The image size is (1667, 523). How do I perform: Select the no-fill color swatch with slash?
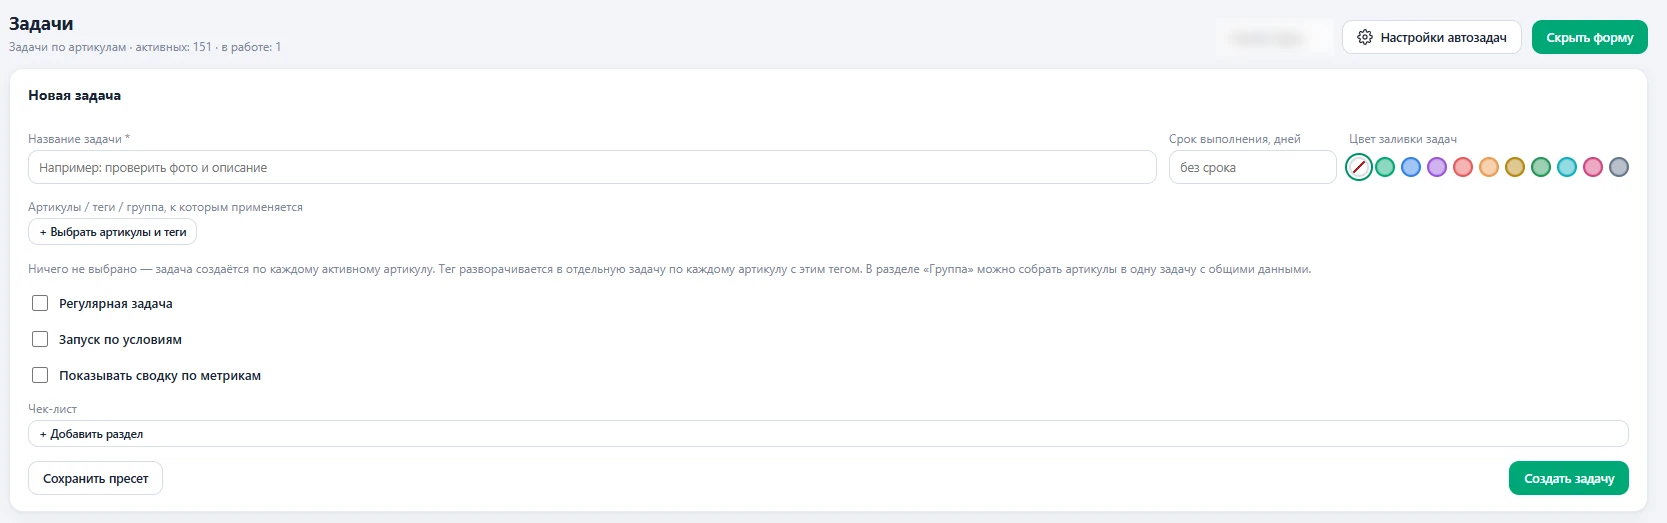(x=1359, y=167)
